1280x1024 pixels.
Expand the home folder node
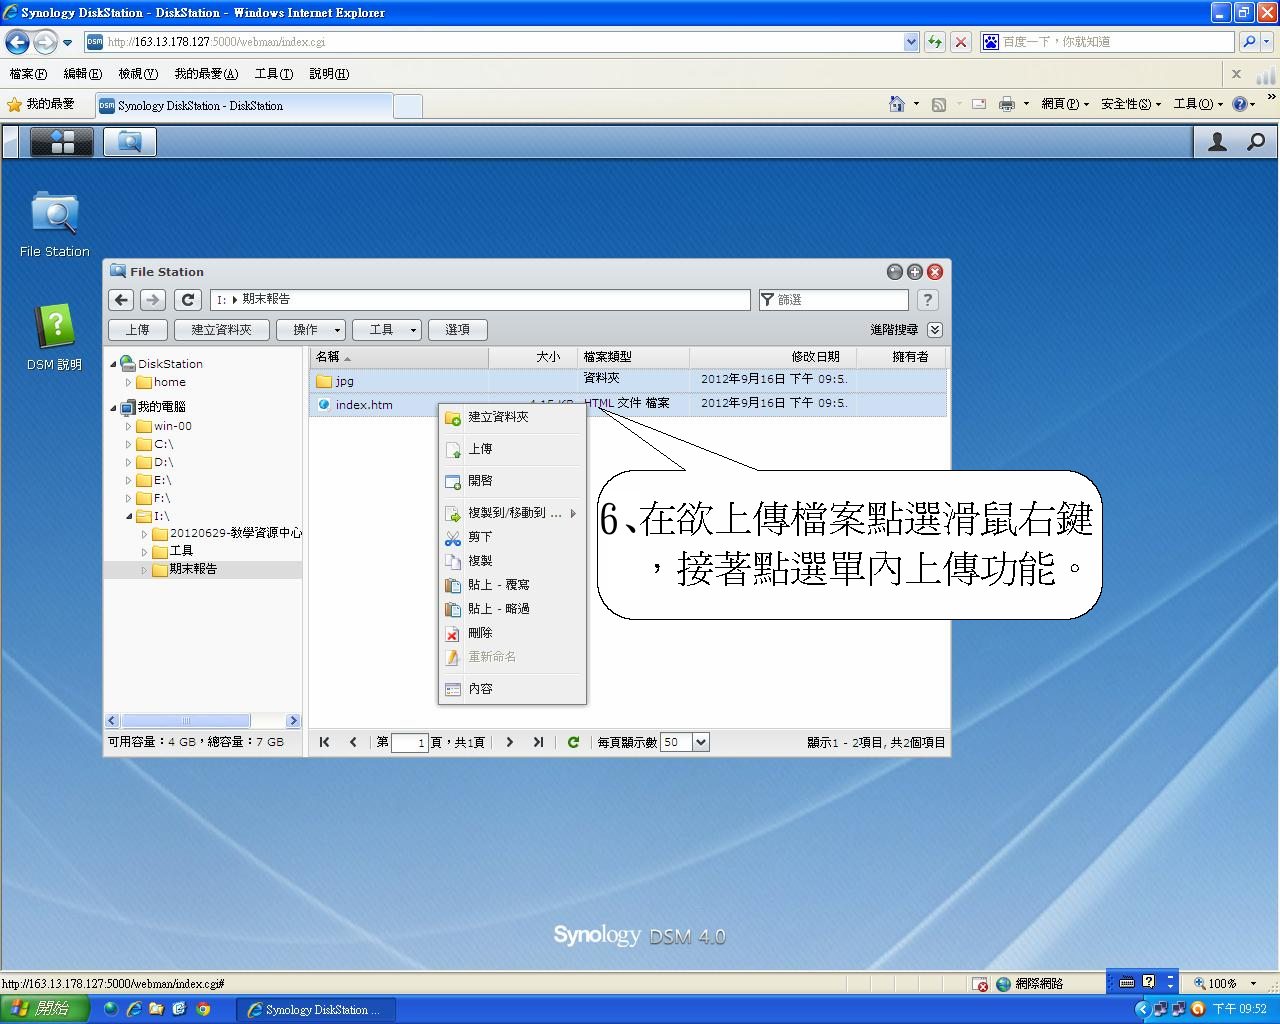pyautogui.click(x=128, y=382)
